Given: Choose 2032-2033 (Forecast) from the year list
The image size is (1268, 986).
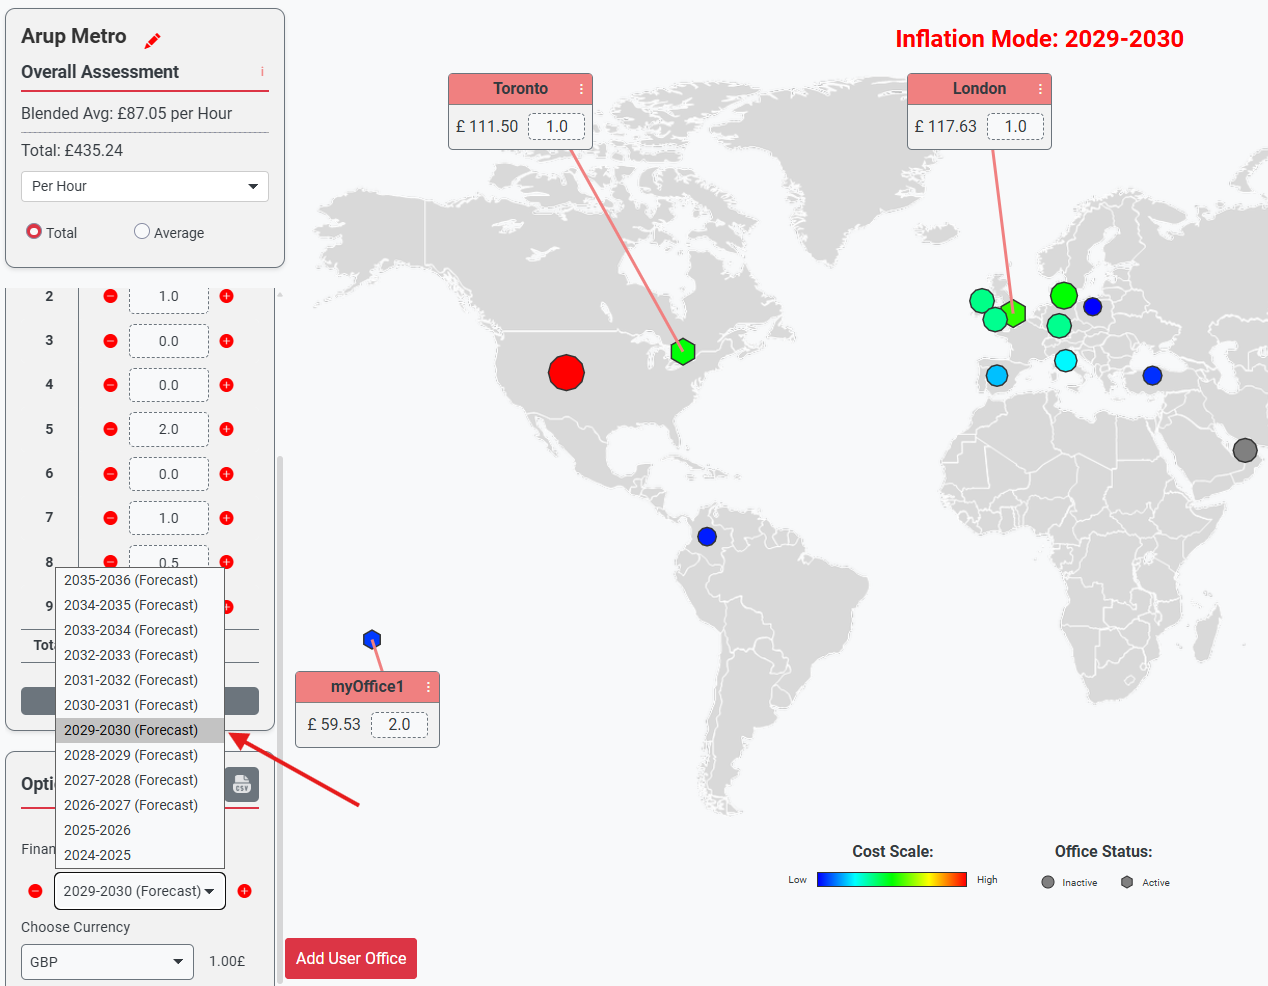Looking at the screenshot, I should pyautogui.click(x=131, y=655).
